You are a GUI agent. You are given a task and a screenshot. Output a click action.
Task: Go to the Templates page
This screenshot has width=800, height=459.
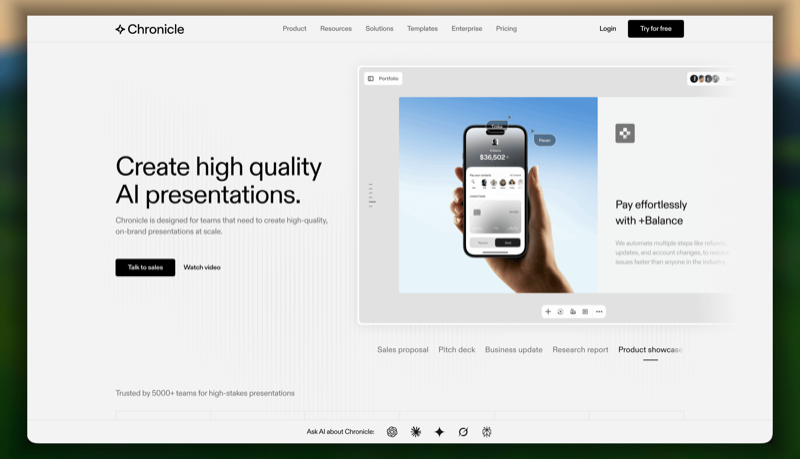coord(422,29)
